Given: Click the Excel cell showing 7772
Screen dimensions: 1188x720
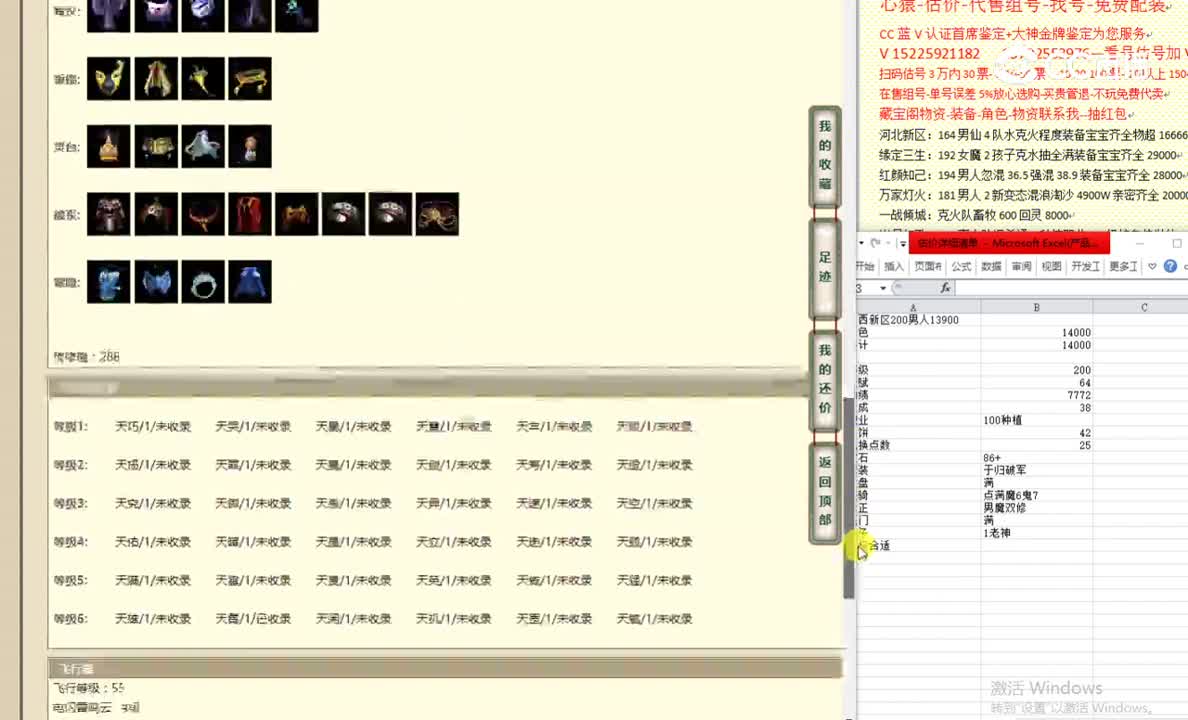Looking at the screenshot, I should click(1036, 395).
